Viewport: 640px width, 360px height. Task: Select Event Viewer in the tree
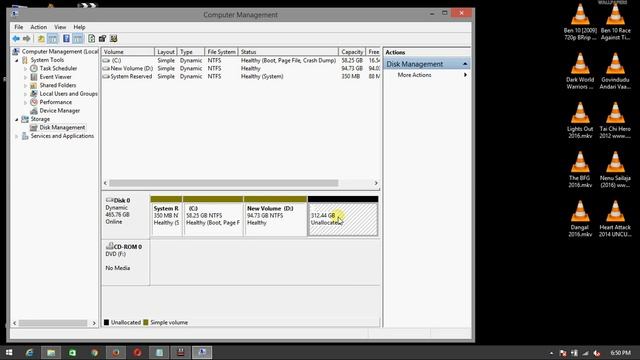click(56, 77)
